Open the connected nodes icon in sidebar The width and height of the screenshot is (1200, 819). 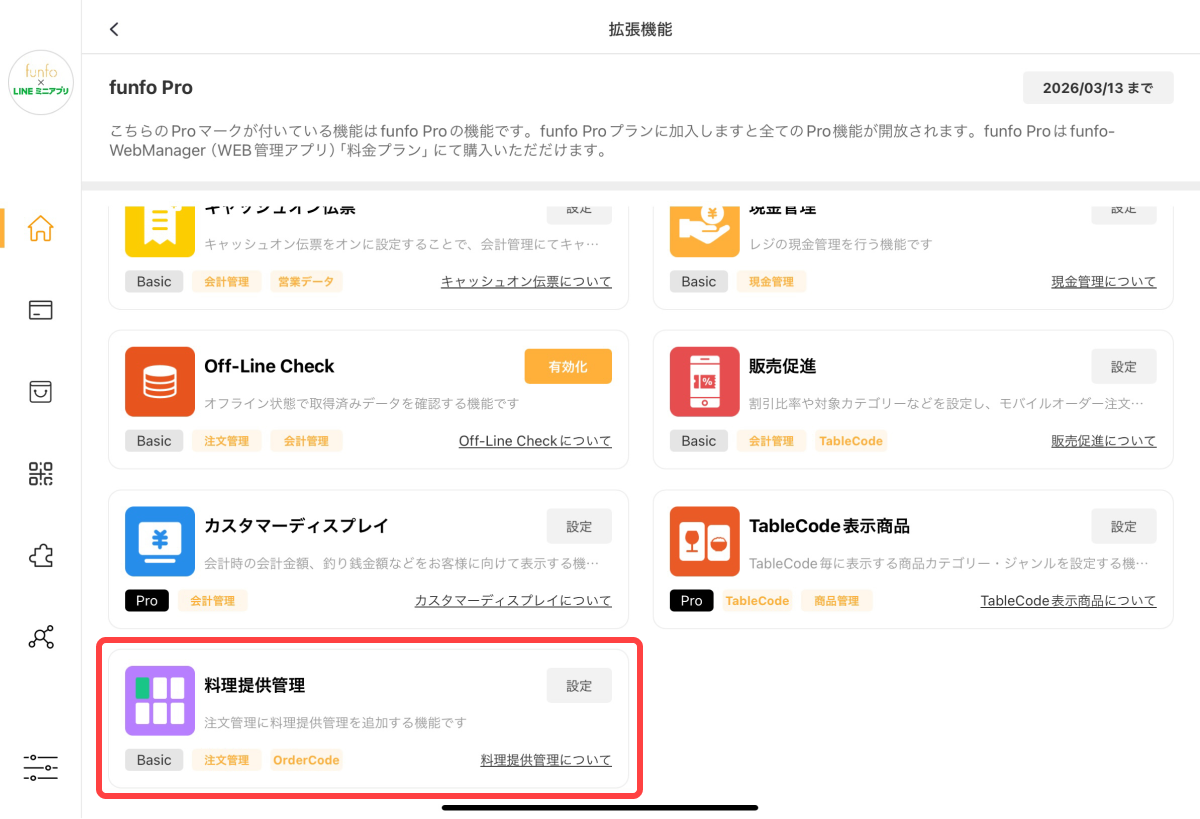pos(41,637)
